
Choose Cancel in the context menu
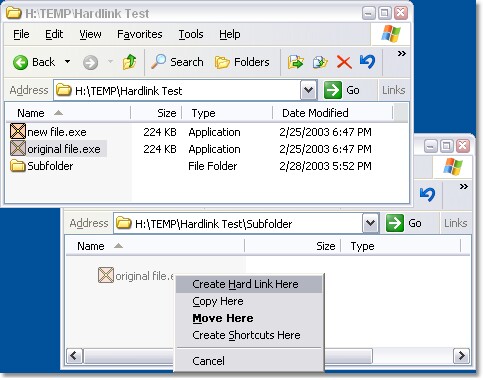click(x=249, y=361)
